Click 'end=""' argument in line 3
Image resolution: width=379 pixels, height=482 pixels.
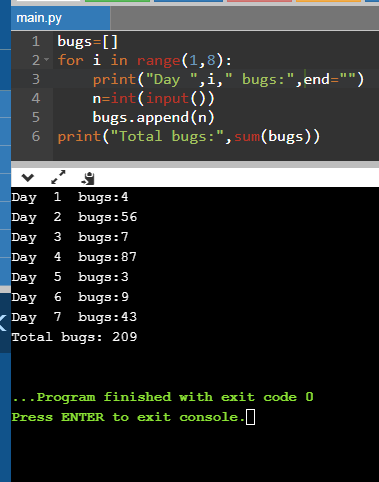(x=330, y=79)
